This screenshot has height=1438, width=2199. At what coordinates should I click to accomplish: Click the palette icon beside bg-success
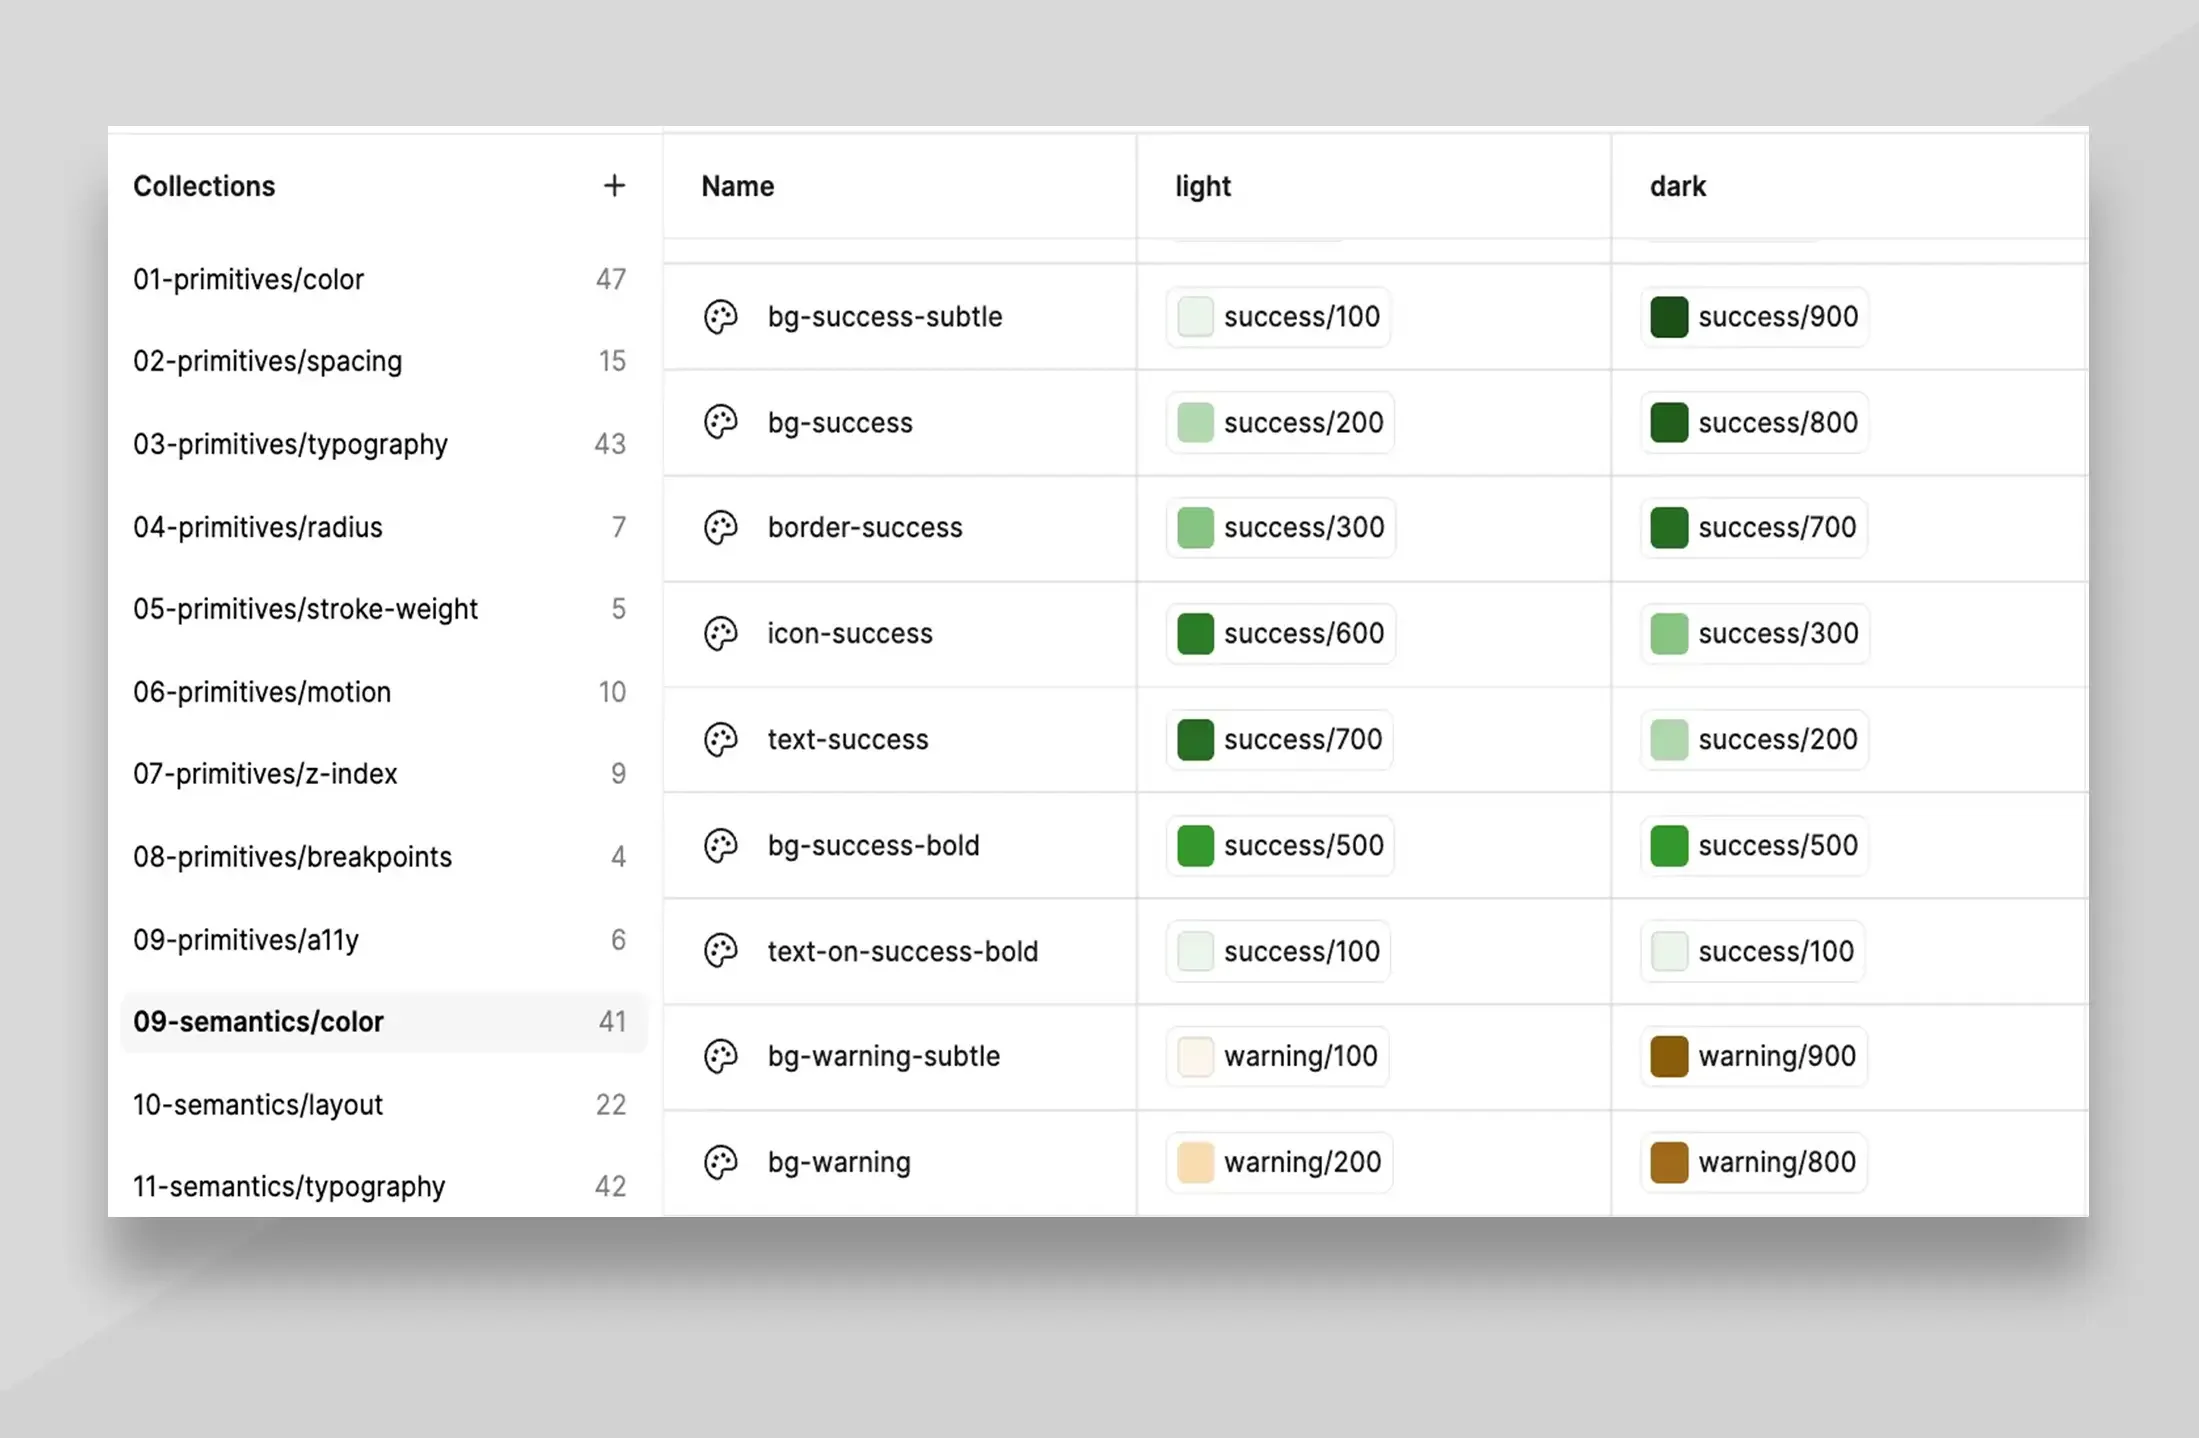pos(721,423)
